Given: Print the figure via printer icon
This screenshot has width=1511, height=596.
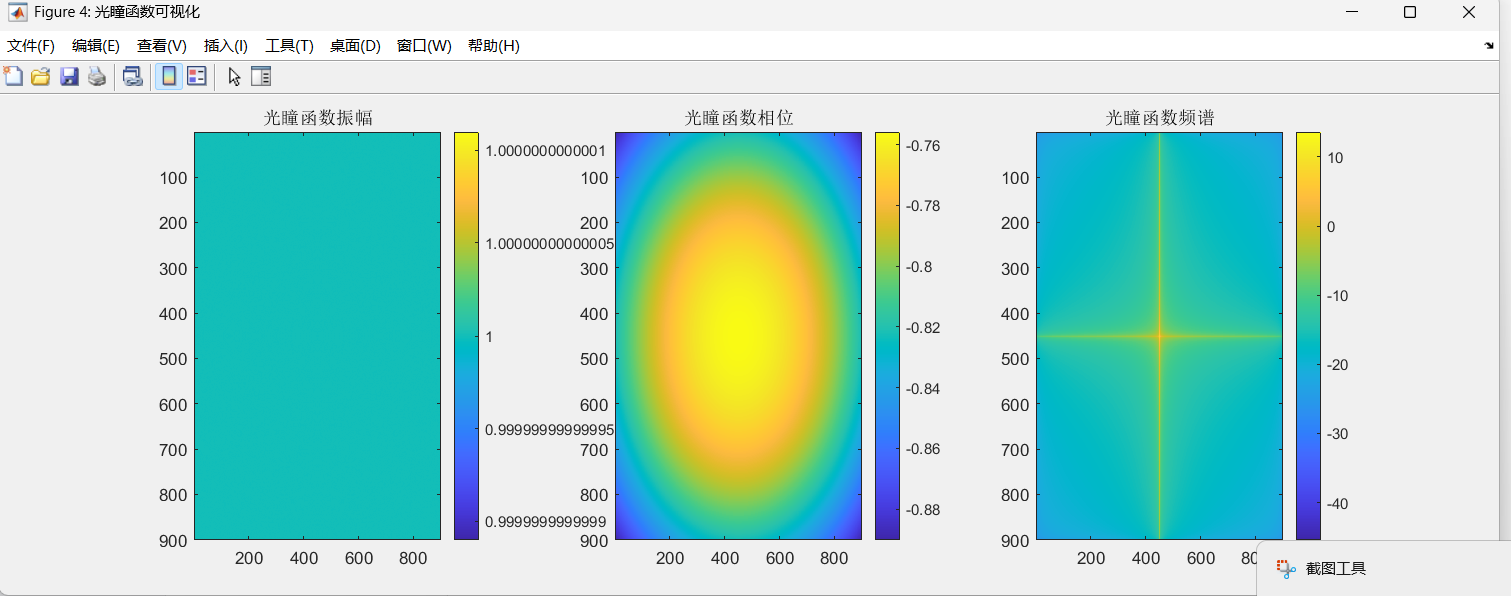Looking at the screenshot, I should (x=97, y=76).
